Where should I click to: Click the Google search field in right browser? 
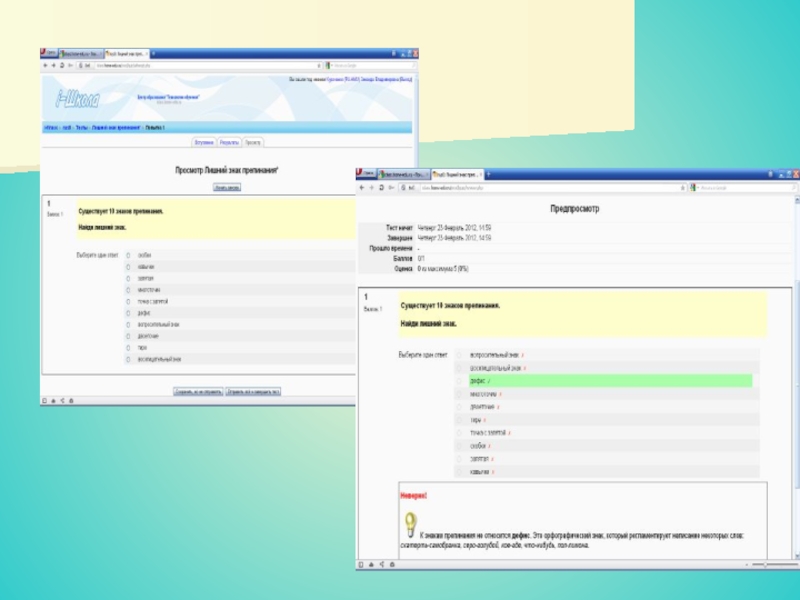pyautogui.click(x=745, y=188)
